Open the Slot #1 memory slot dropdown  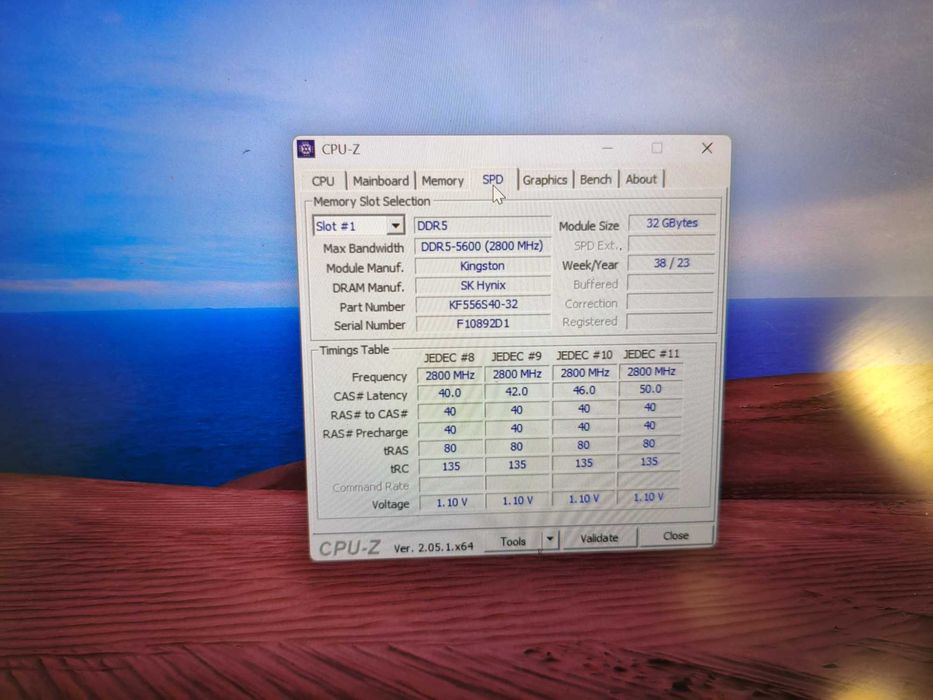[359, 226]
